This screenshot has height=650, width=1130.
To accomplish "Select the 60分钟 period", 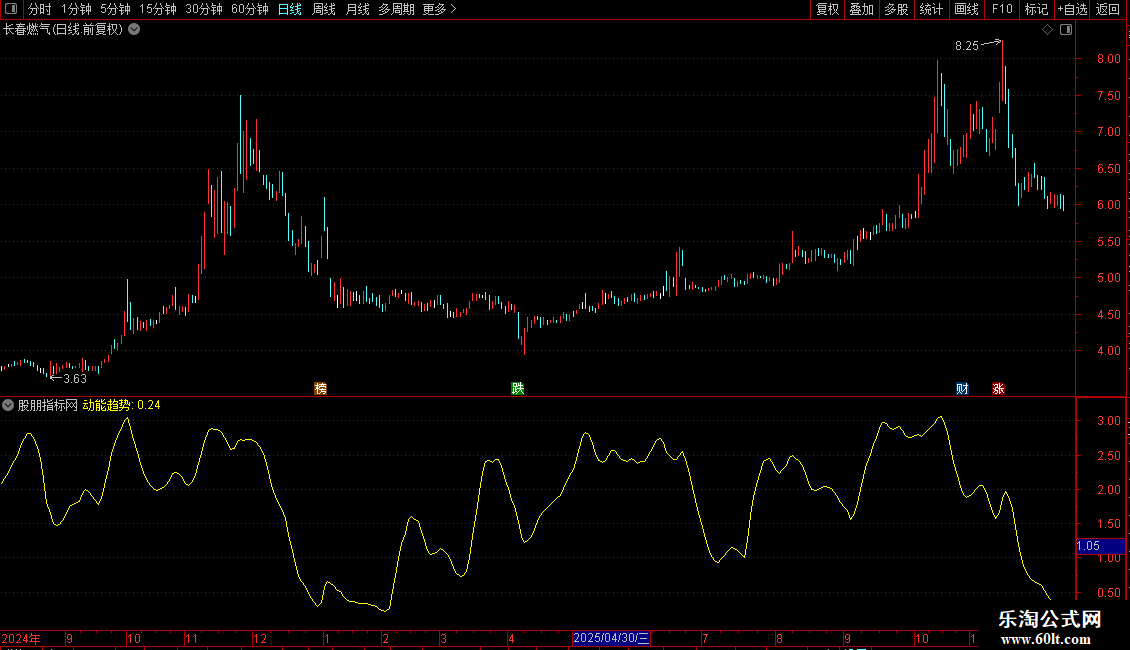I will tap(250, 9).
